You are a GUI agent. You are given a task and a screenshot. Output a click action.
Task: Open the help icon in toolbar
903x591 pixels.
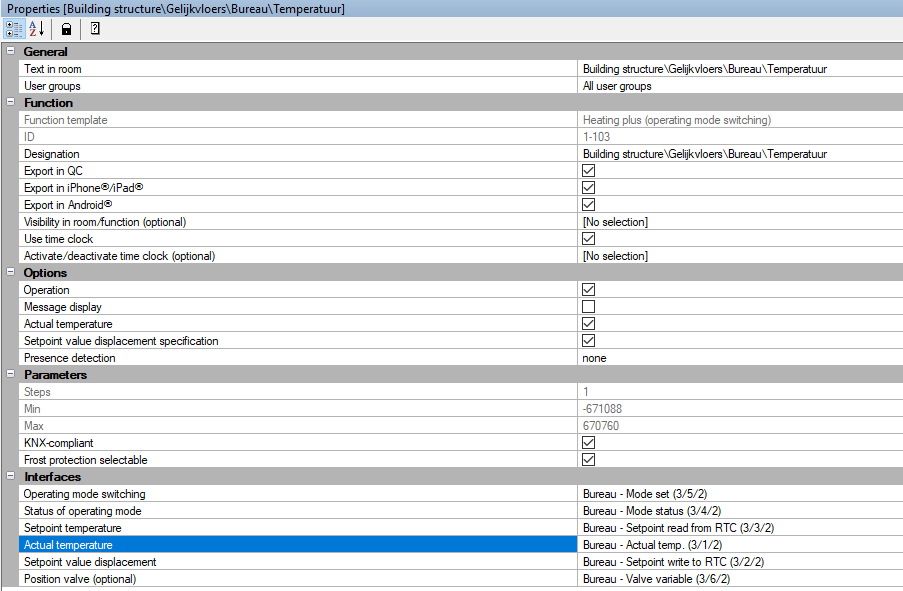[x=95, y=29]
